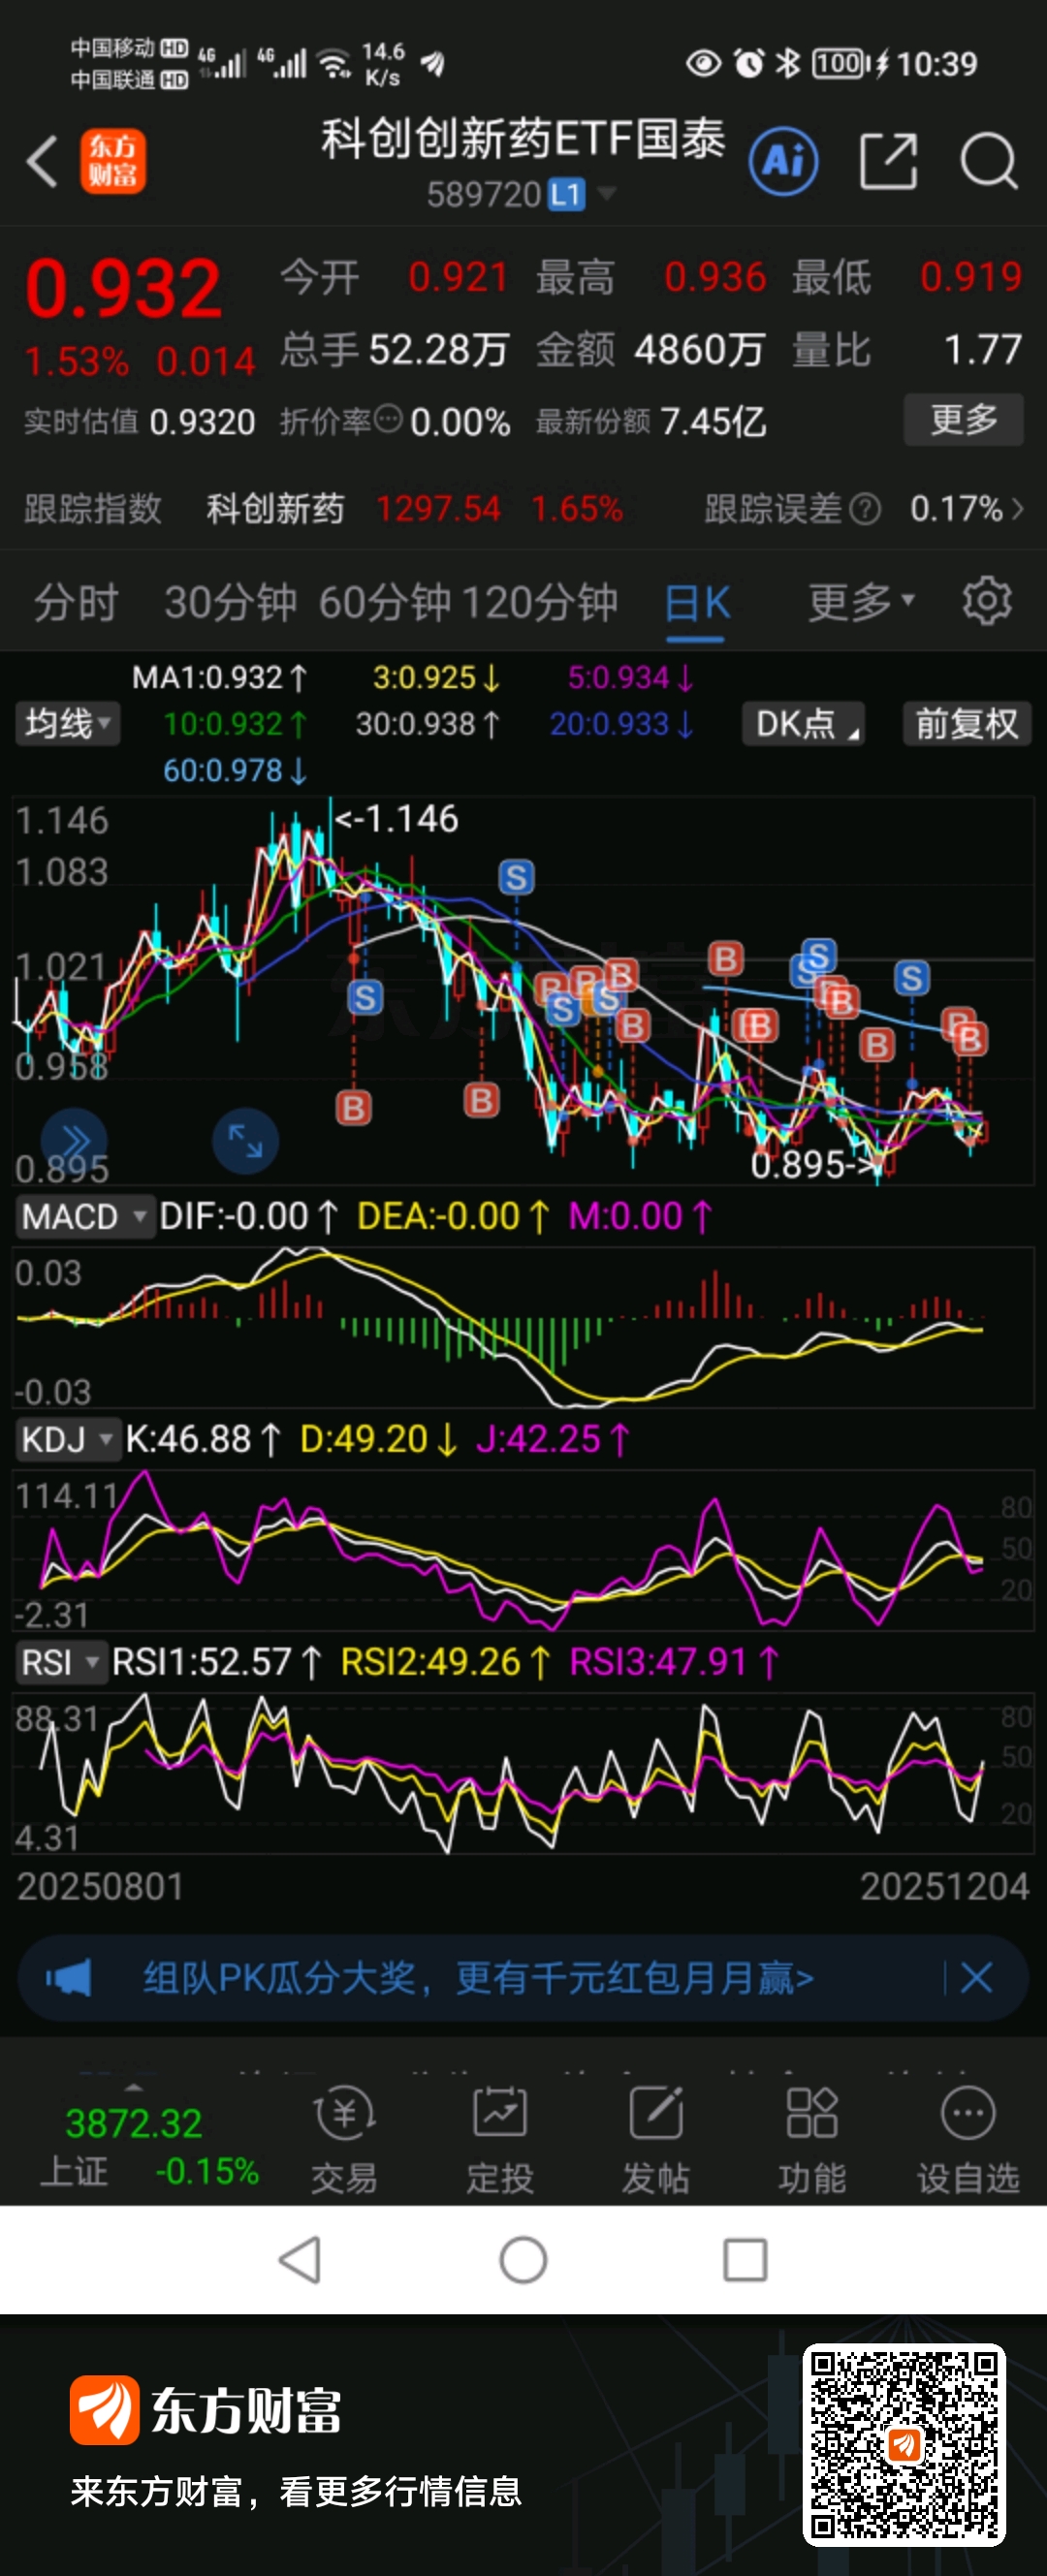This screenshot has height=2576, width=1047.
Task: Tap the 3872.32 上证 index value
Action: point(134,2123)
